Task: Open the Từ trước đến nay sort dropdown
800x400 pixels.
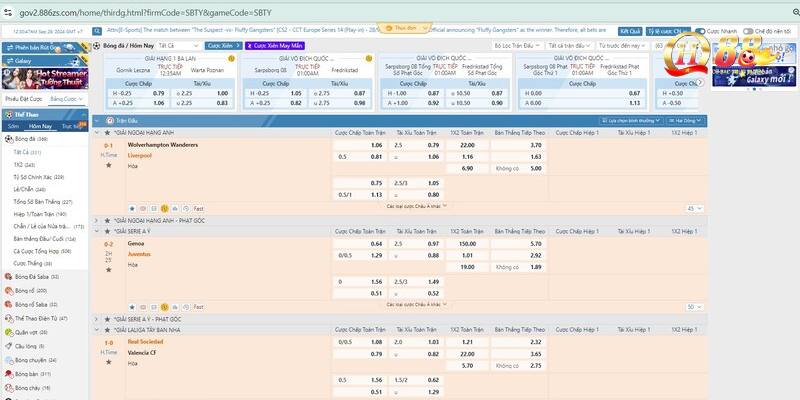Action: 622,46
